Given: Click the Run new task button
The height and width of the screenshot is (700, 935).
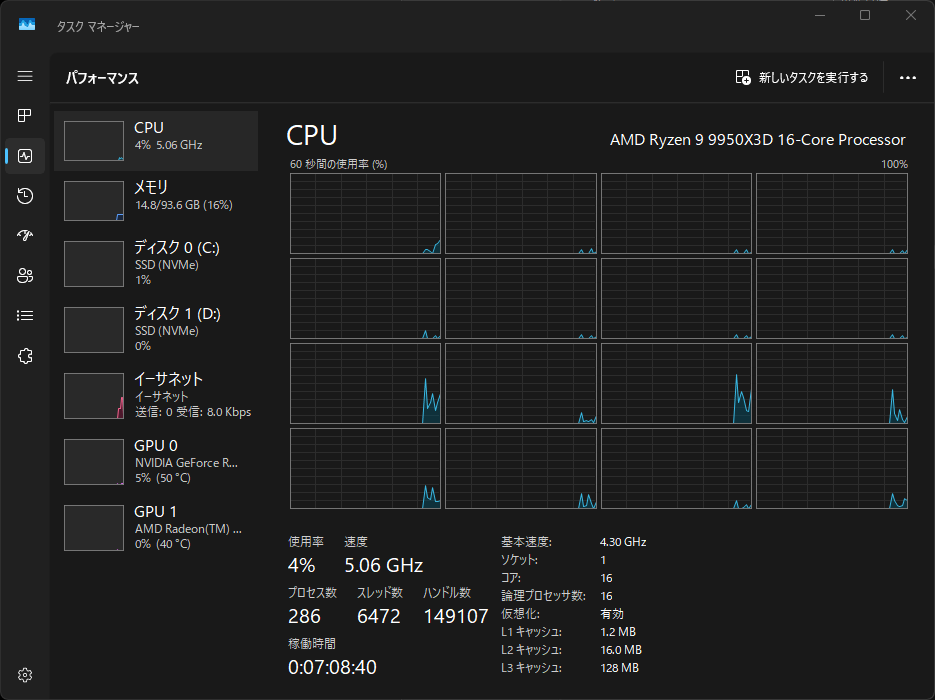Looking at the screenshot, I should tap(802, 78).
